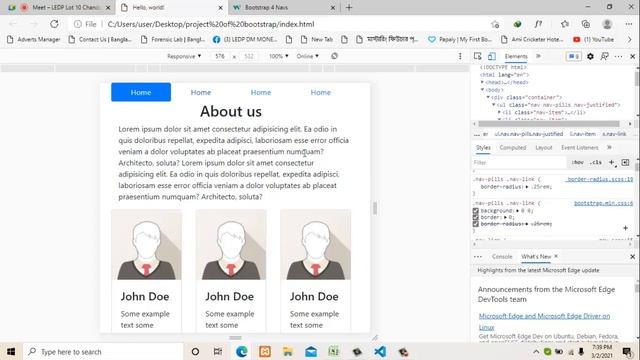Reload the page with refresh icon
The height and width of the screenshot is (360, 640).
click(x=54, y=24)
